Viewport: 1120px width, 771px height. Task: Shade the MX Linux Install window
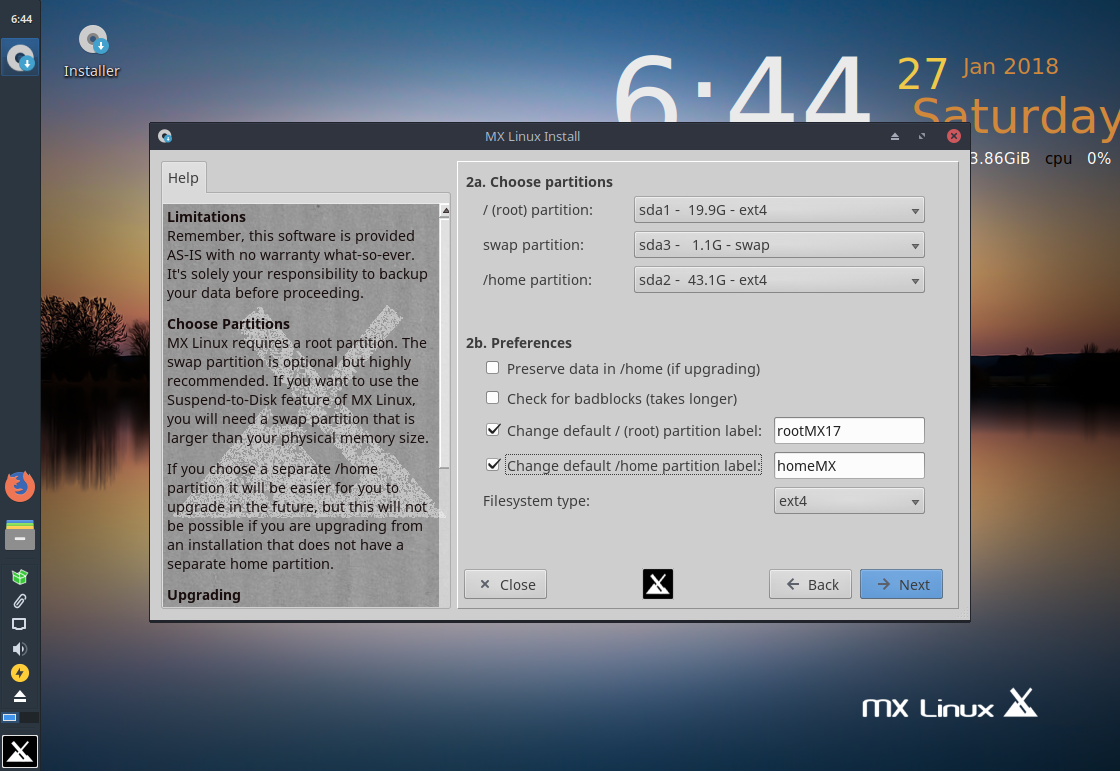point(895,136)
